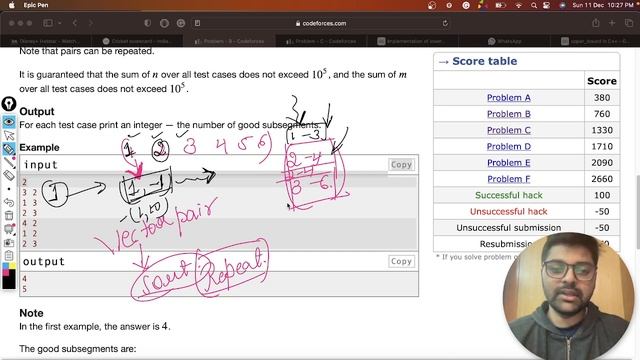The height and width of the screenshot is (360, 640).
Task: Show the tab overview
Action: click(x=629, y=23)
